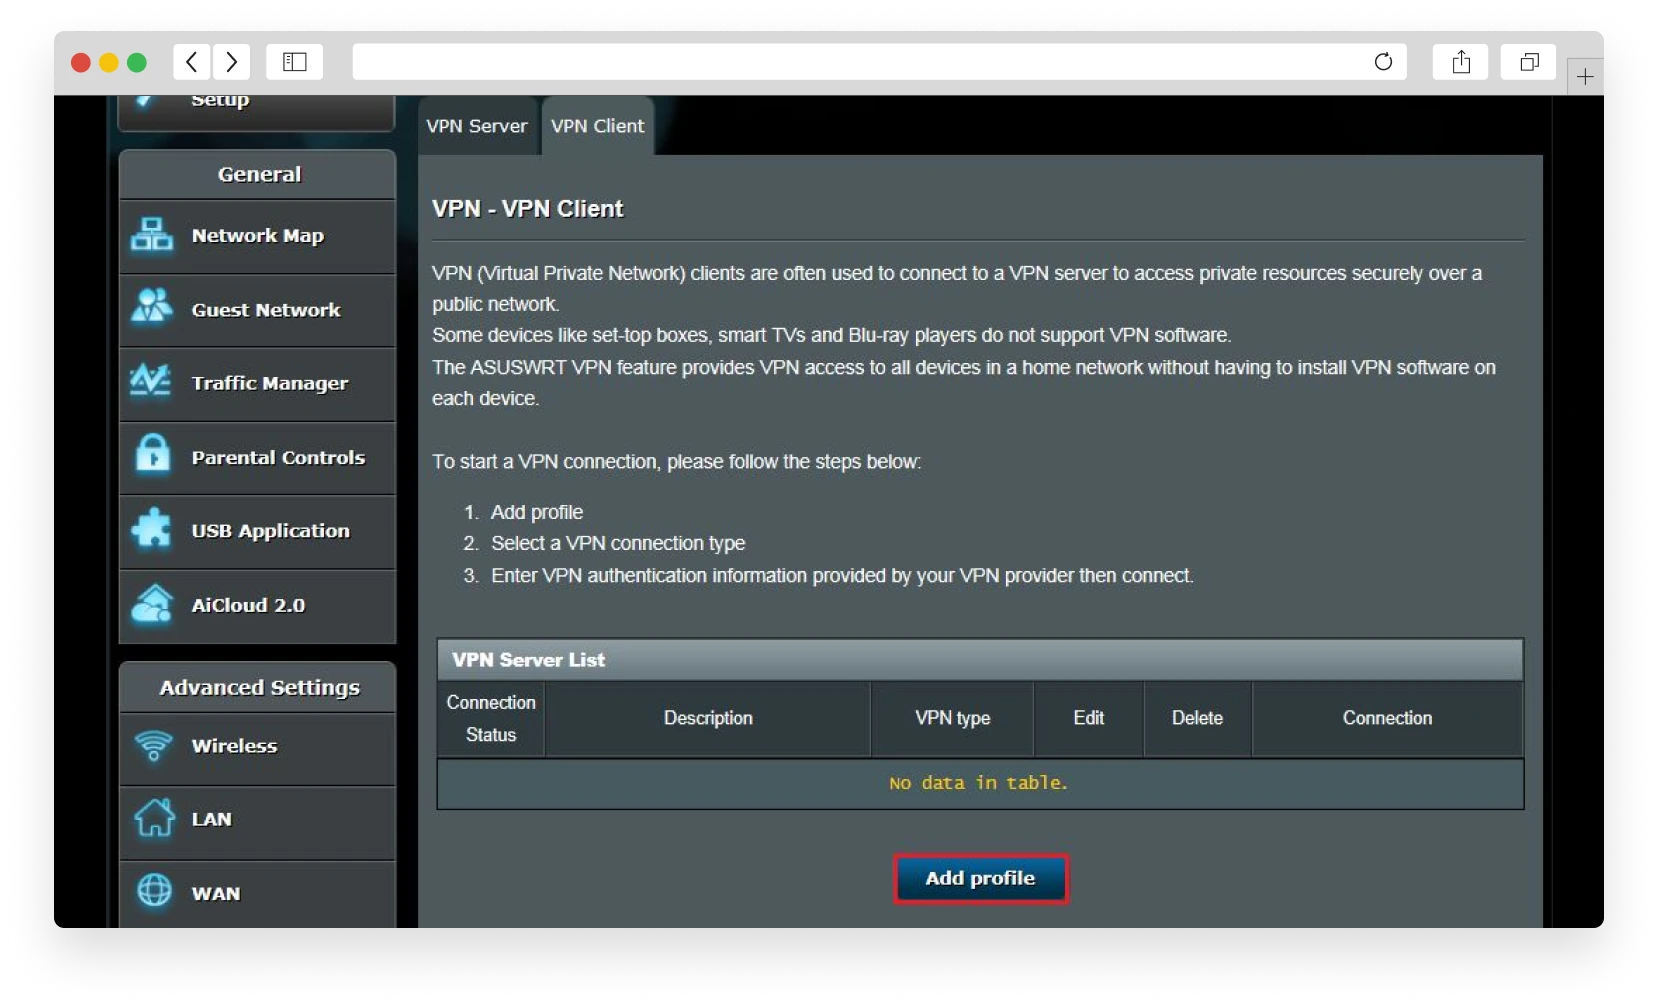1658x1006 pixels.
Task: Select the Wireless settings icon
Action: [151, 746]
